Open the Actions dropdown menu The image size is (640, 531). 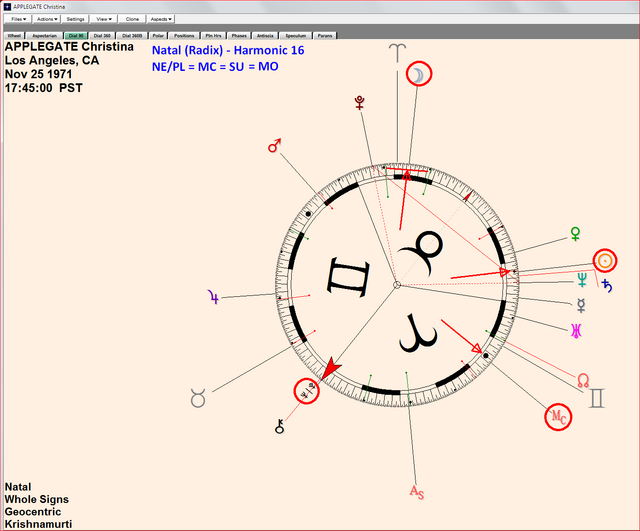coord(47,19)
